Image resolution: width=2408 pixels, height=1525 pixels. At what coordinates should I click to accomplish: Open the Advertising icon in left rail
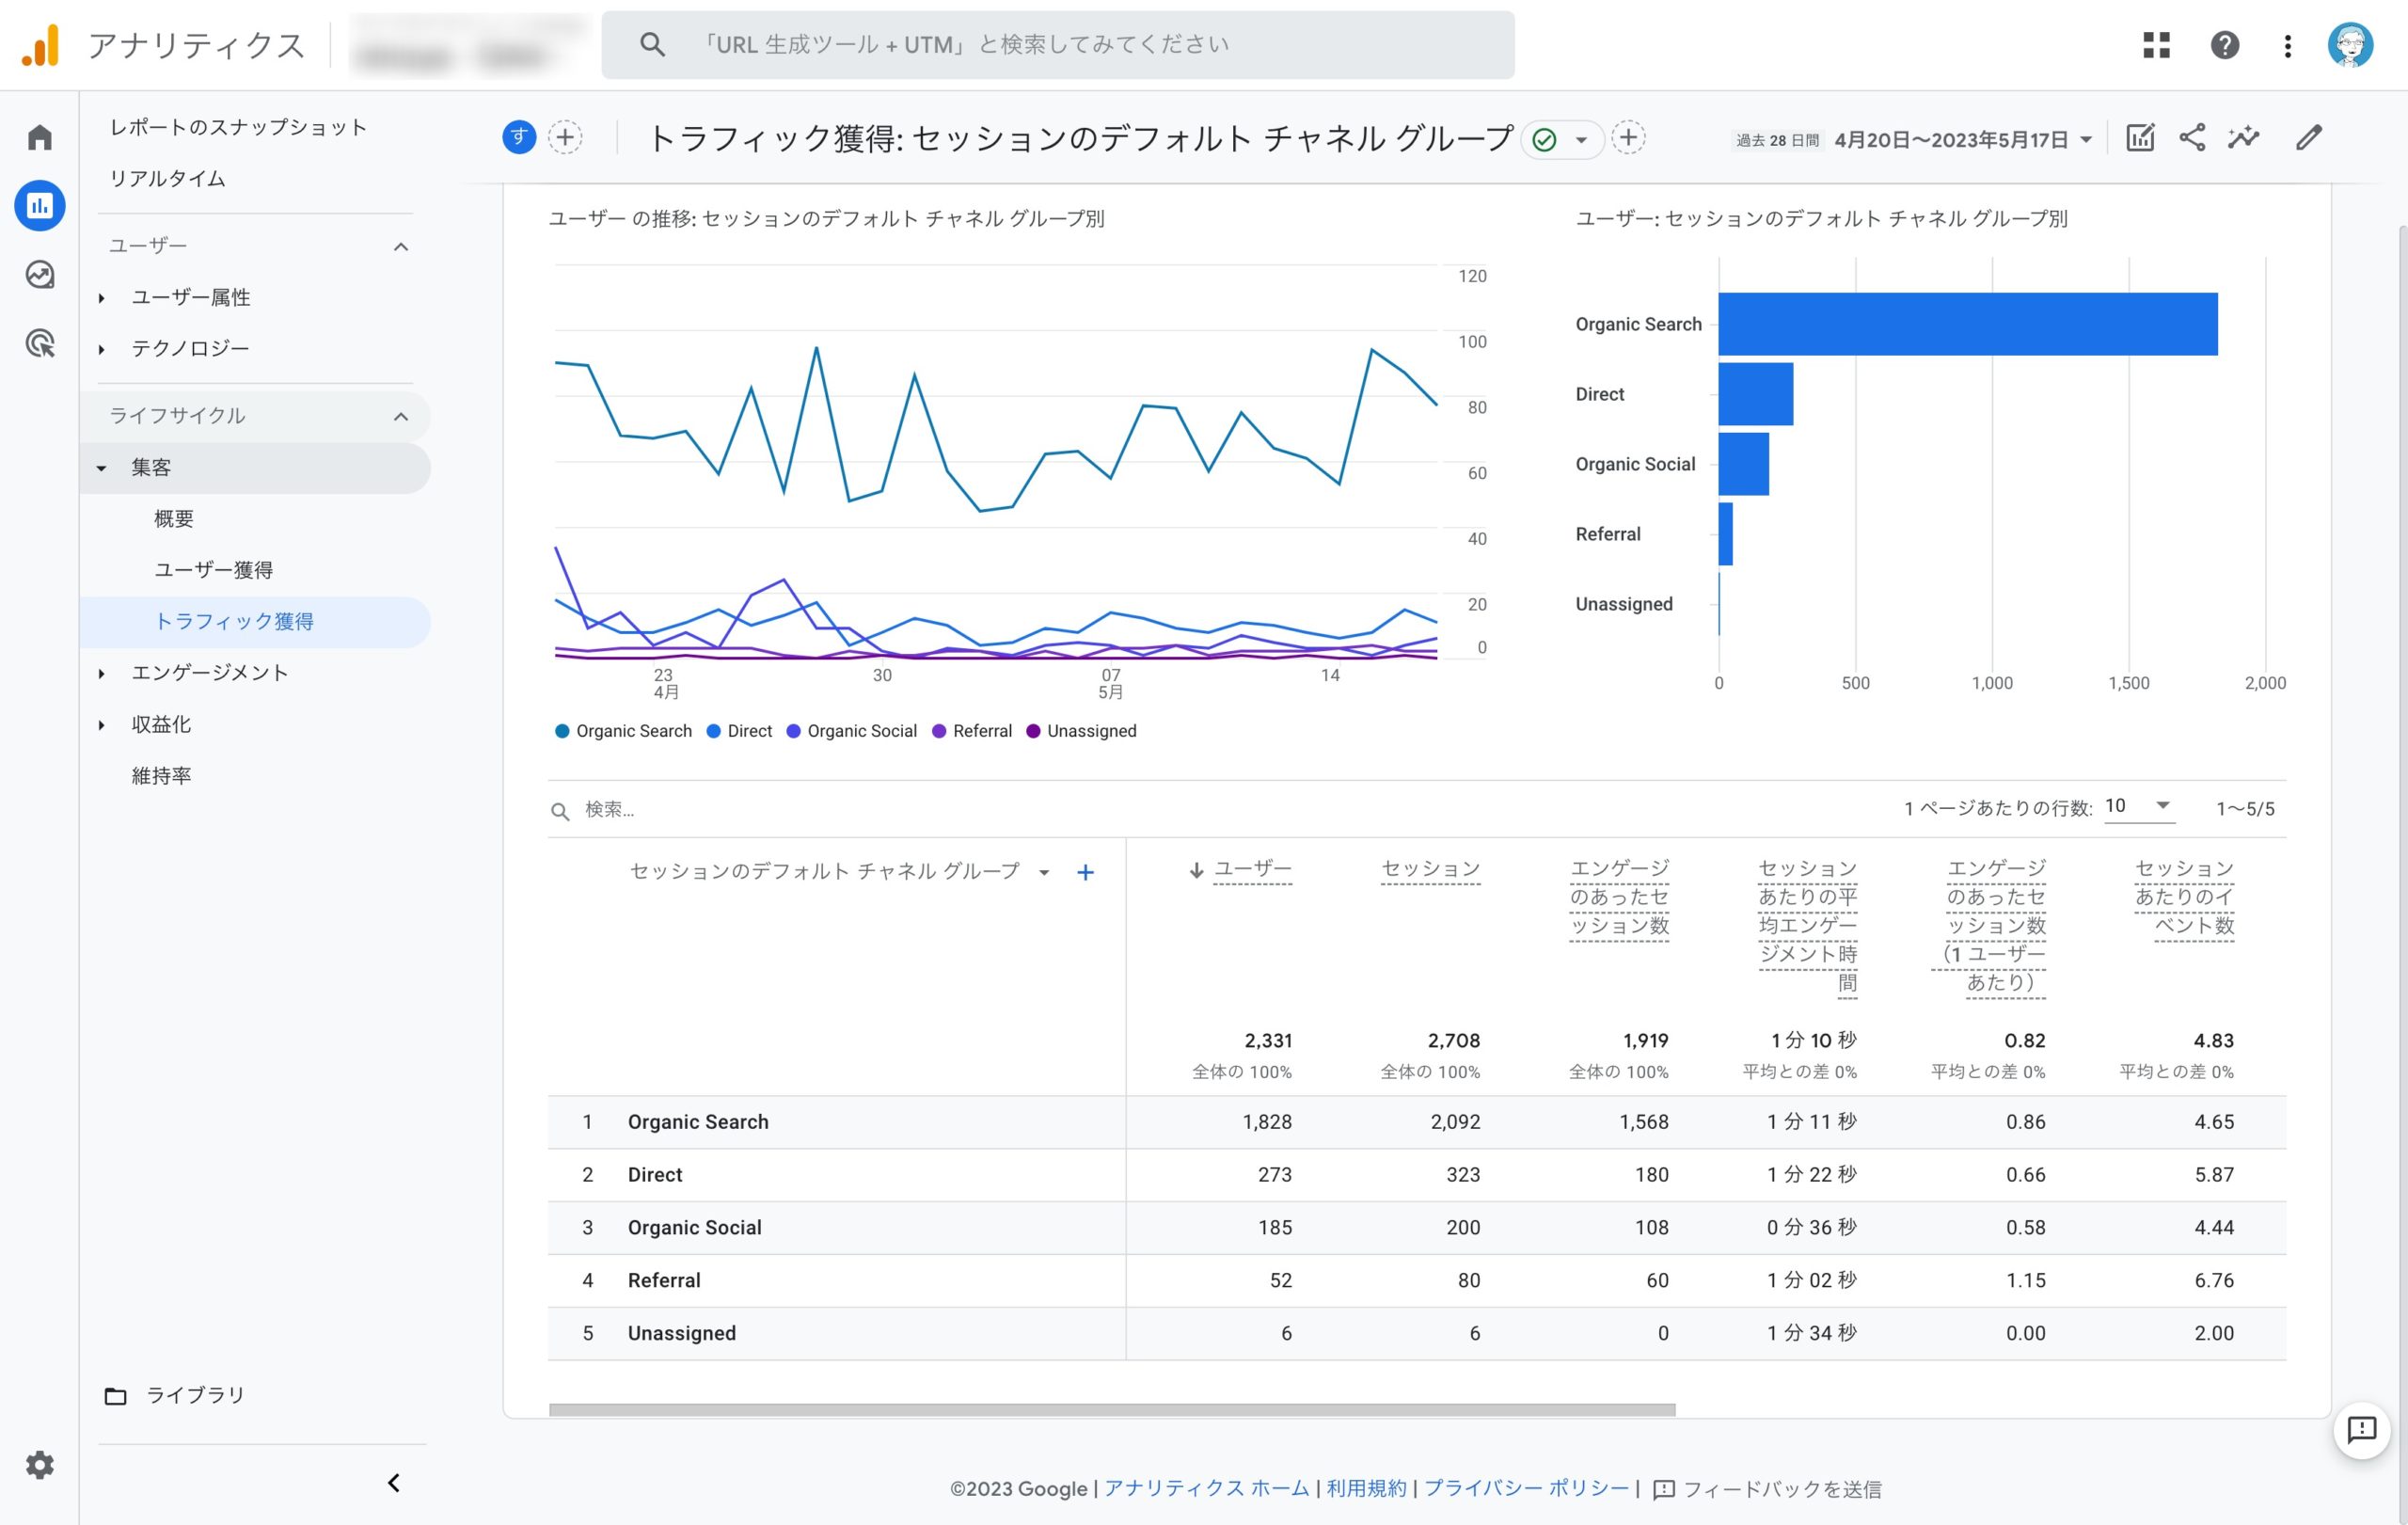point(40,343)
